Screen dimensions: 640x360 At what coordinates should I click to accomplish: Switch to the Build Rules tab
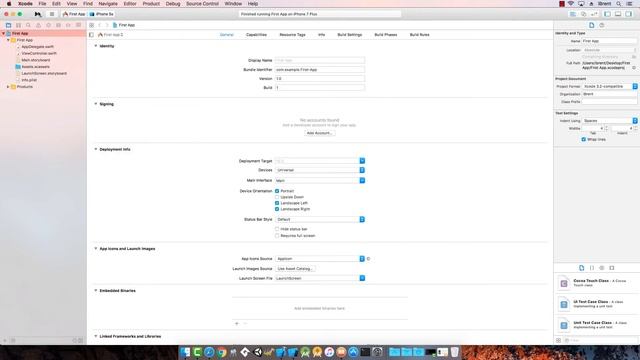click(x=420, y=35)
